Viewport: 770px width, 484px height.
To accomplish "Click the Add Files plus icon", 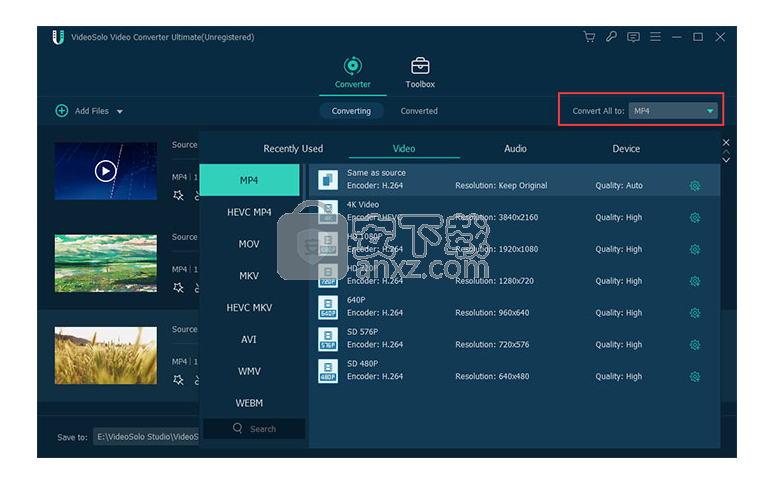I will pyautogui.click(x=61, y=111).
